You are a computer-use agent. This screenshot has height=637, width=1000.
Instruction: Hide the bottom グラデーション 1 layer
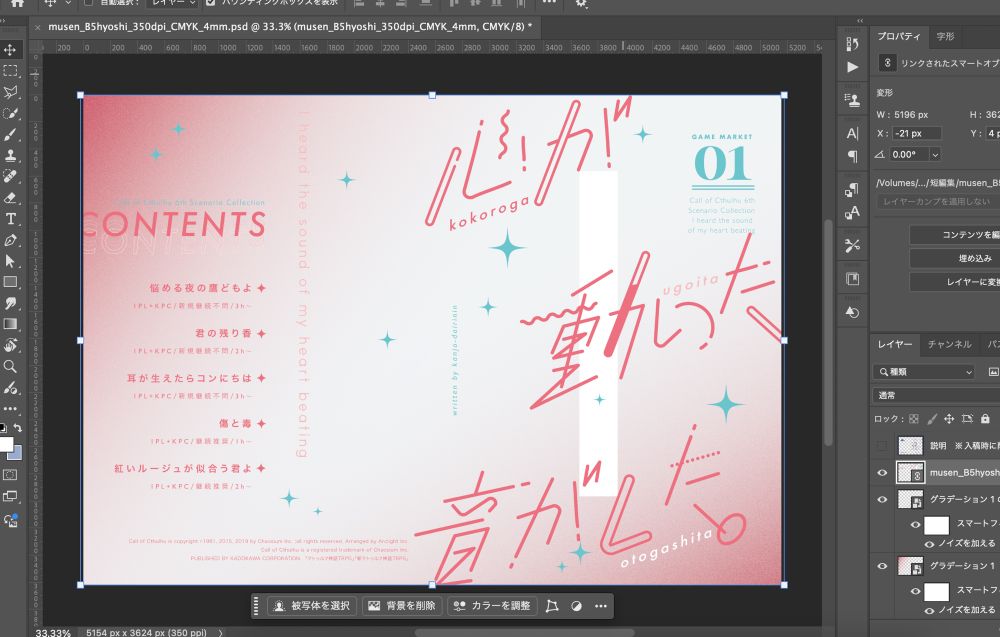pyautogui.click(x=883, y=566)
